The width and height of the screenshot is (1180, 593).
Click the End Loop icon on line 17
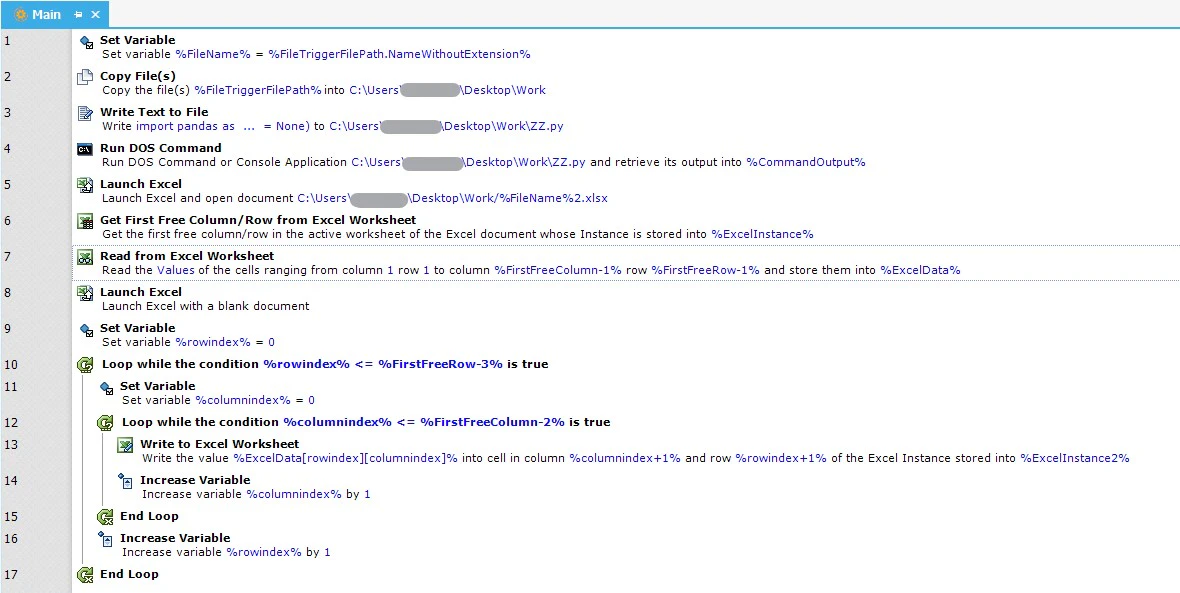(85, 575)
